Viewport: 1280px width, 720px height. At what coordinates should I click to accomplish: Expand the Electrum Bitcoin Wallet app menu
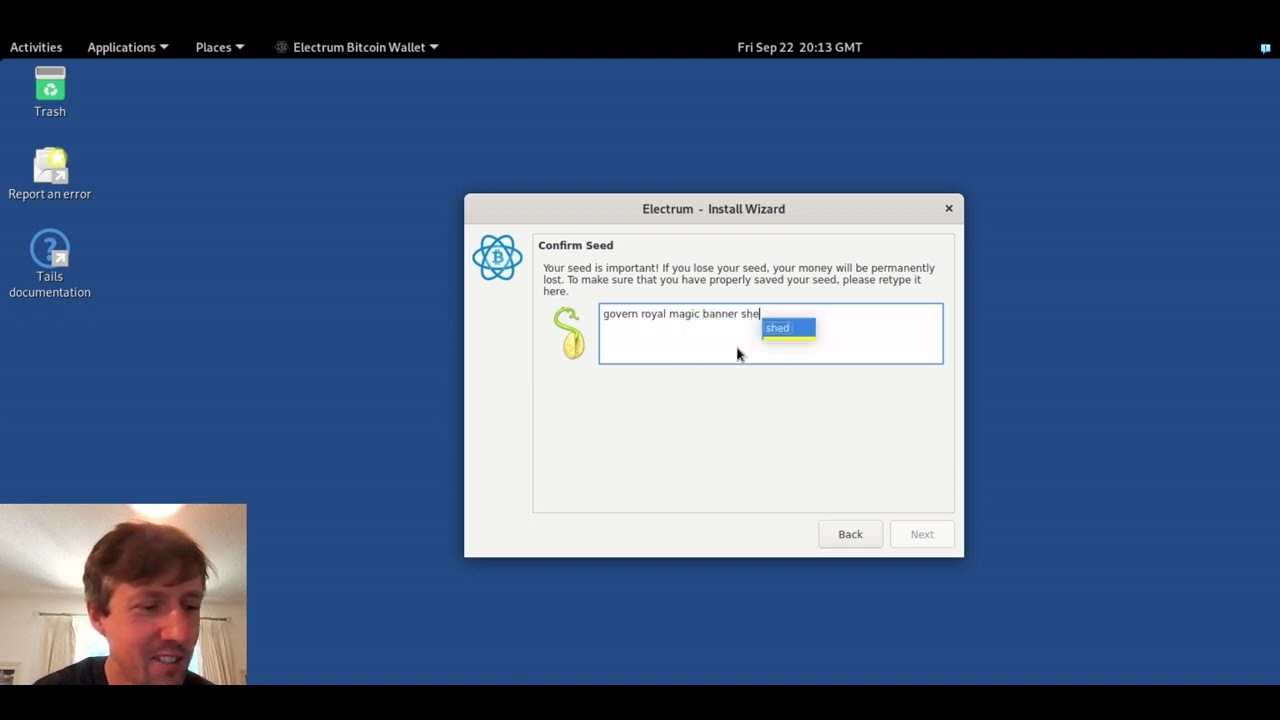point(366,47)
